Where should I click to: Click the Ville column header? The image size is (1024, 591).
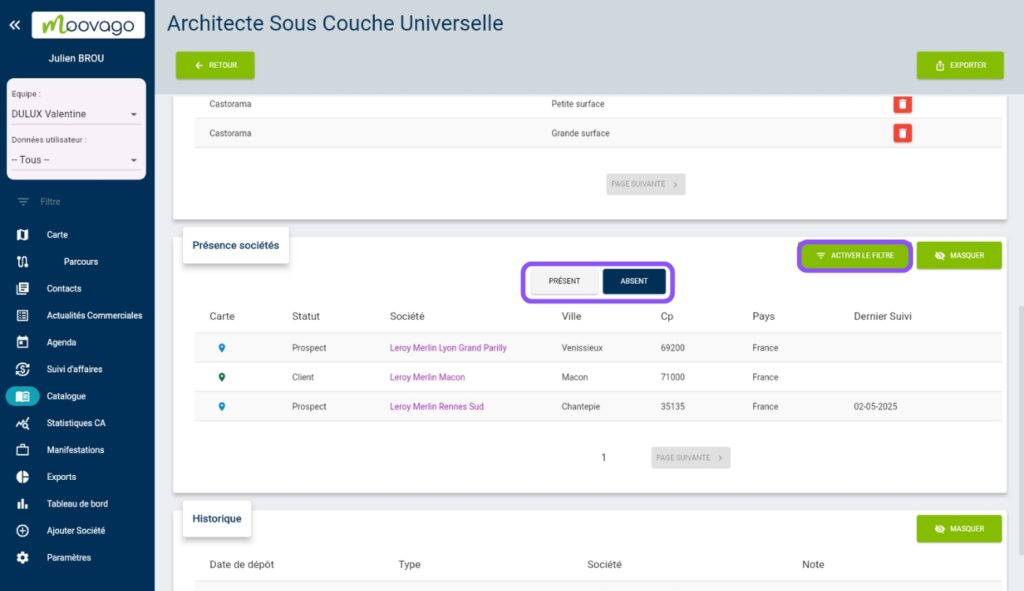point(571,317)
